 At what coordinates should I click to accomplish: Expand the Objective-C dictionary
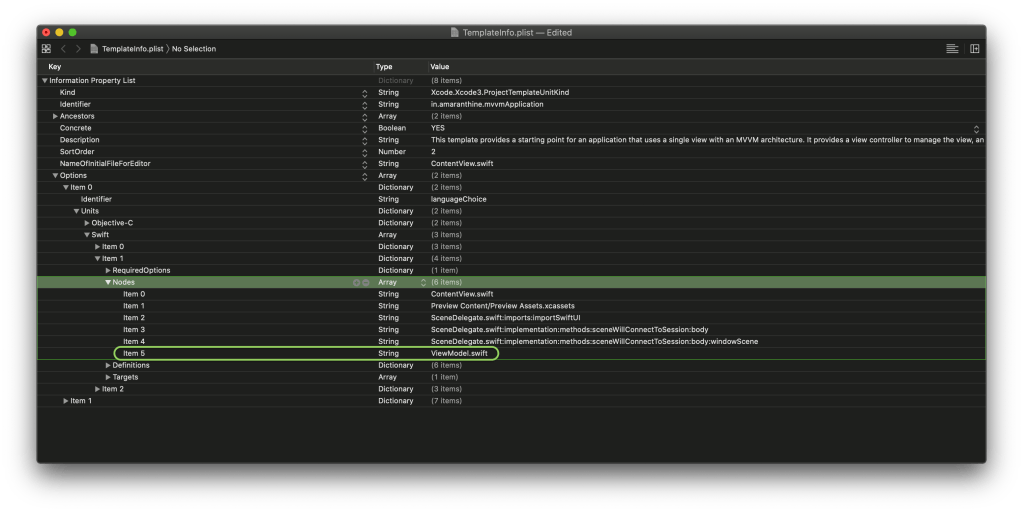87,222
